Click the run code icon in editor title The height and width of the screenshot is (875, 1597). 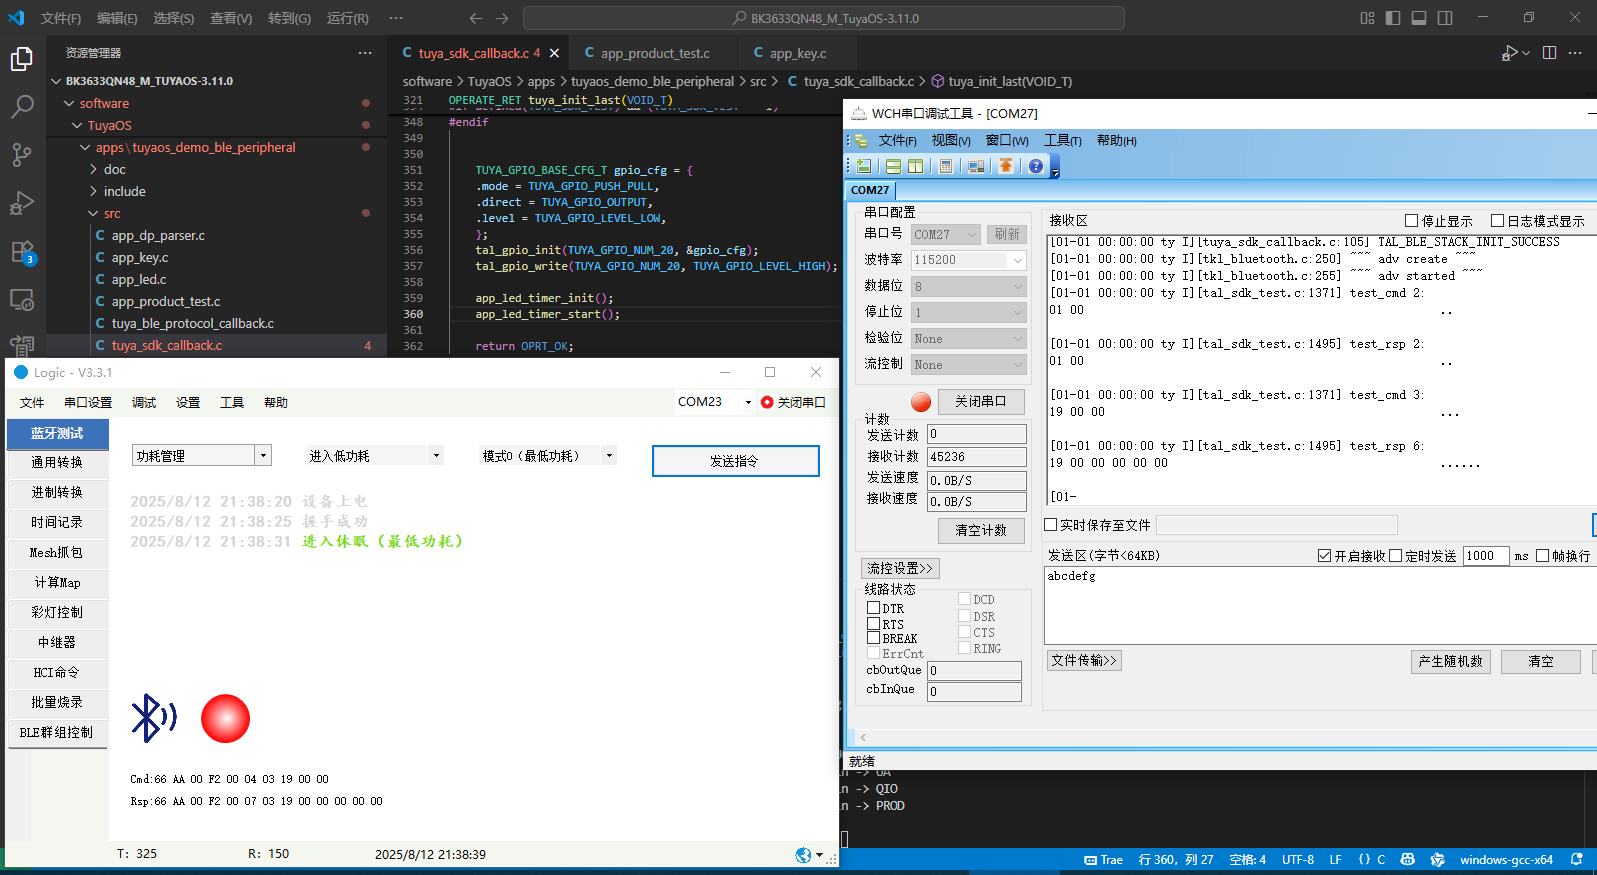pyautogui.click(x=1509, y=53)
